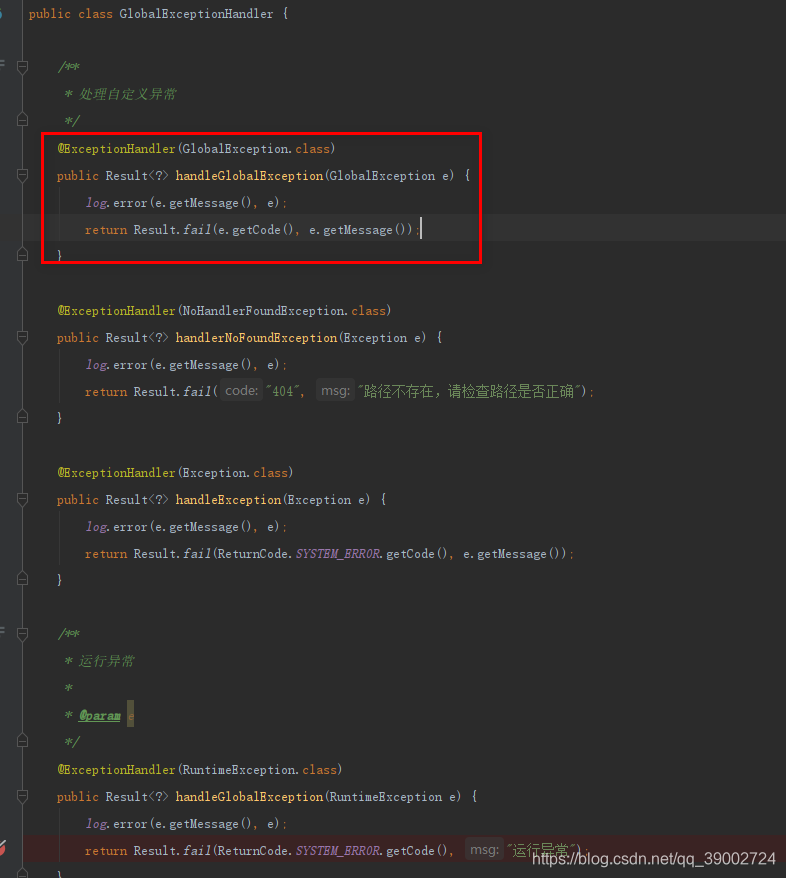Click e.getCode() in the first return statement
This screenshot has height=878, width=786.
coord(255,230)
